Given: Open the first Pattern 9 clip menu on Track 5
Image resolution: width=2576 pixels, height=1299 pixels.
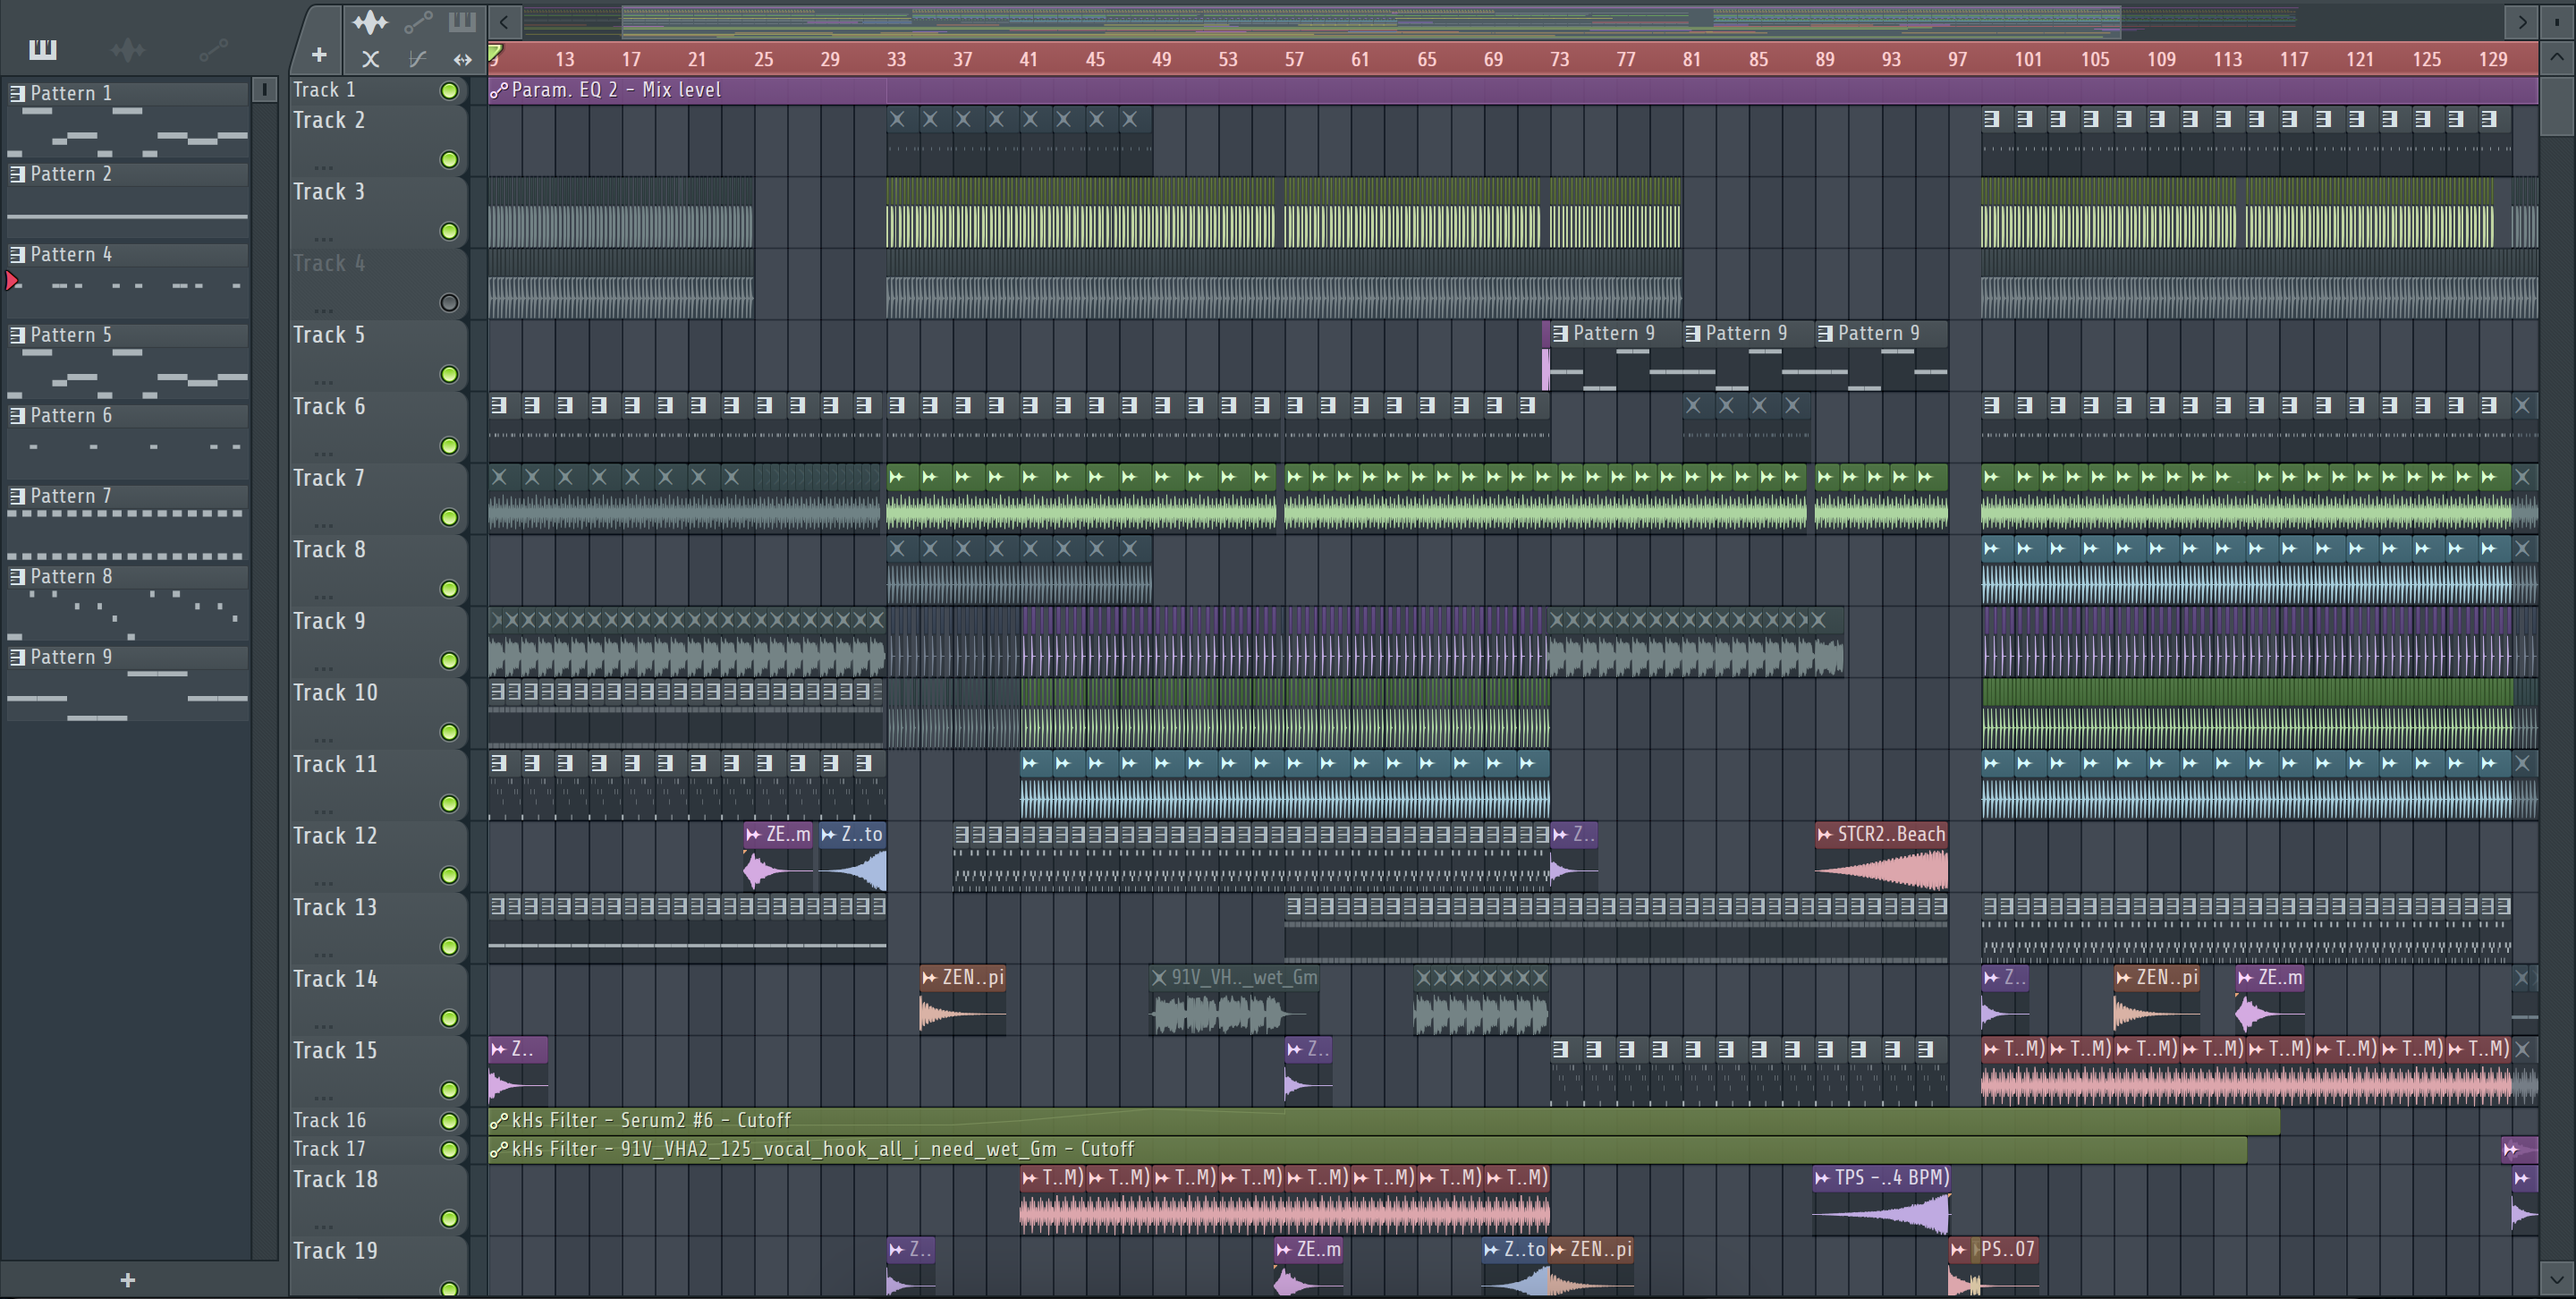Looking at the screenshot, I should [1561, 334].
